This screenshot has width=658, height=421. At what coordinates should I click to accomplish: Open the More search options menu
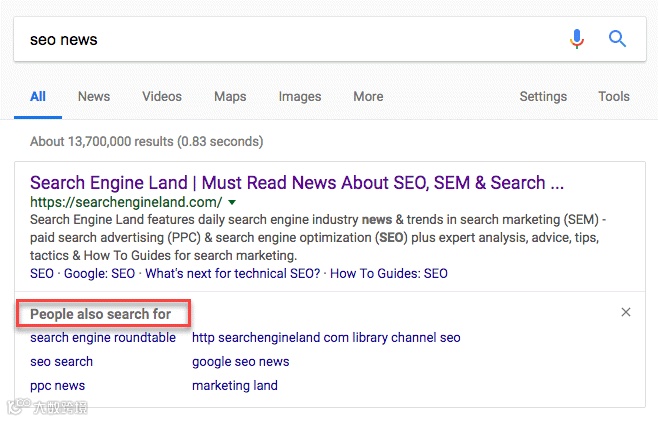pos(367,97)
